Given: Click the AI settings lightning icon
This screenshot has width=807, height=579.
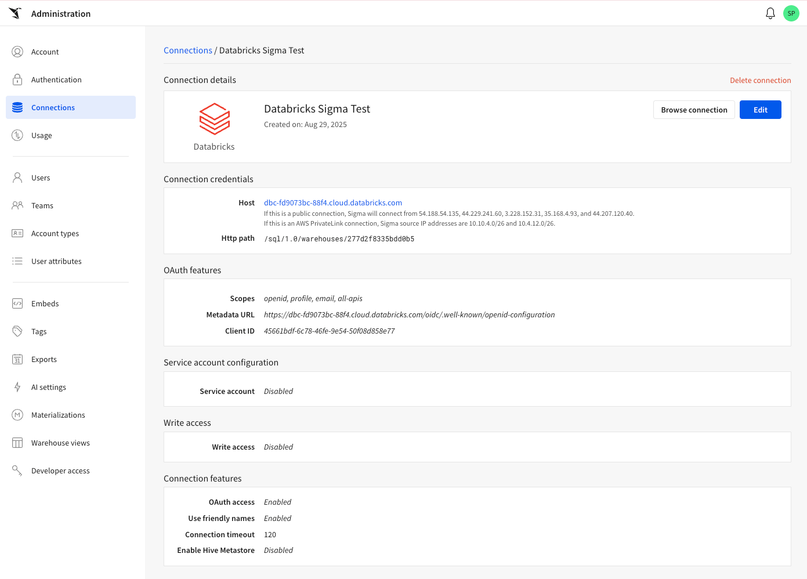Looking at the screenshot, I should (17, 387).
